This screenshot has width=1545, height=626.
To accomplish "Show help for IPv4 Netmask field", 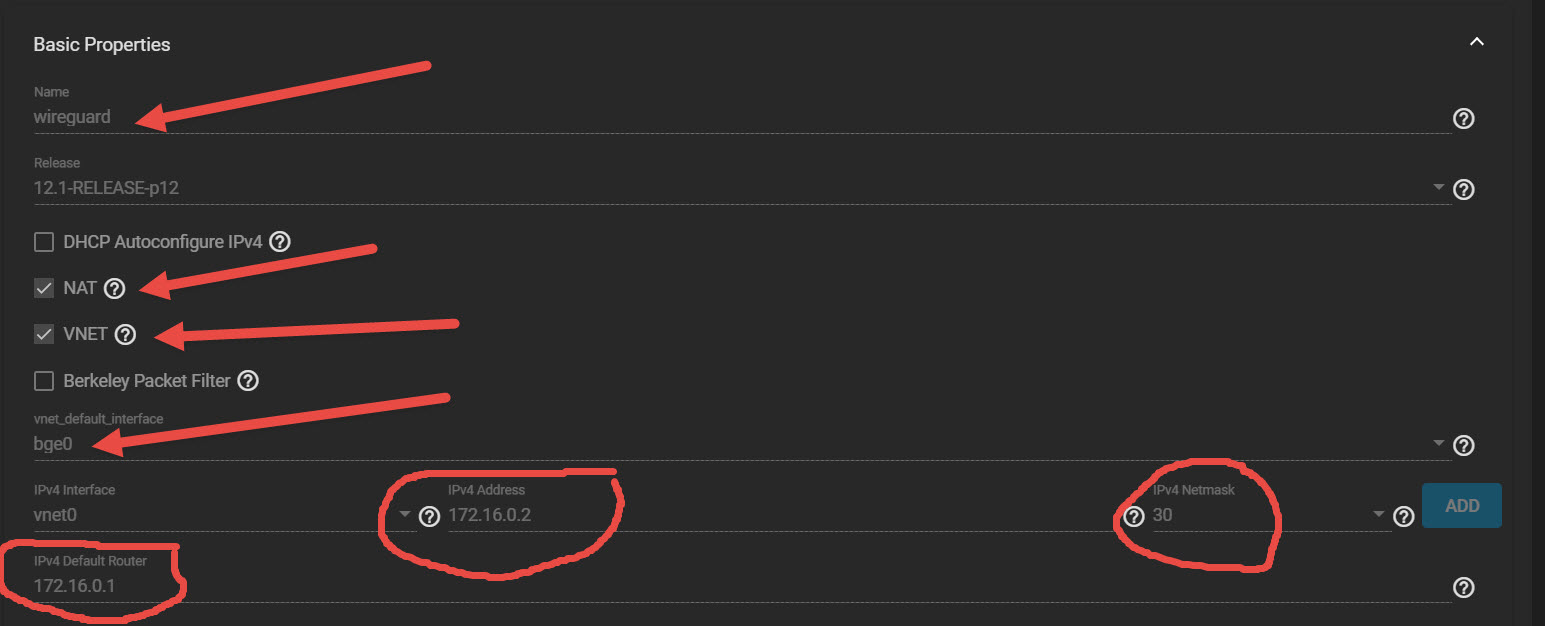I will [1403, 516].
